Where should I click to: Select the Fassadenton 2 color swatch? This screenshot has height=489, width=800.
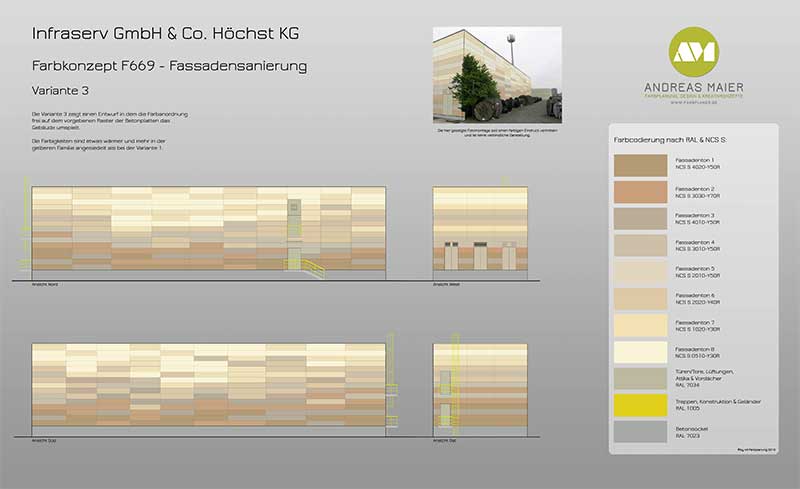pos(639,191)
